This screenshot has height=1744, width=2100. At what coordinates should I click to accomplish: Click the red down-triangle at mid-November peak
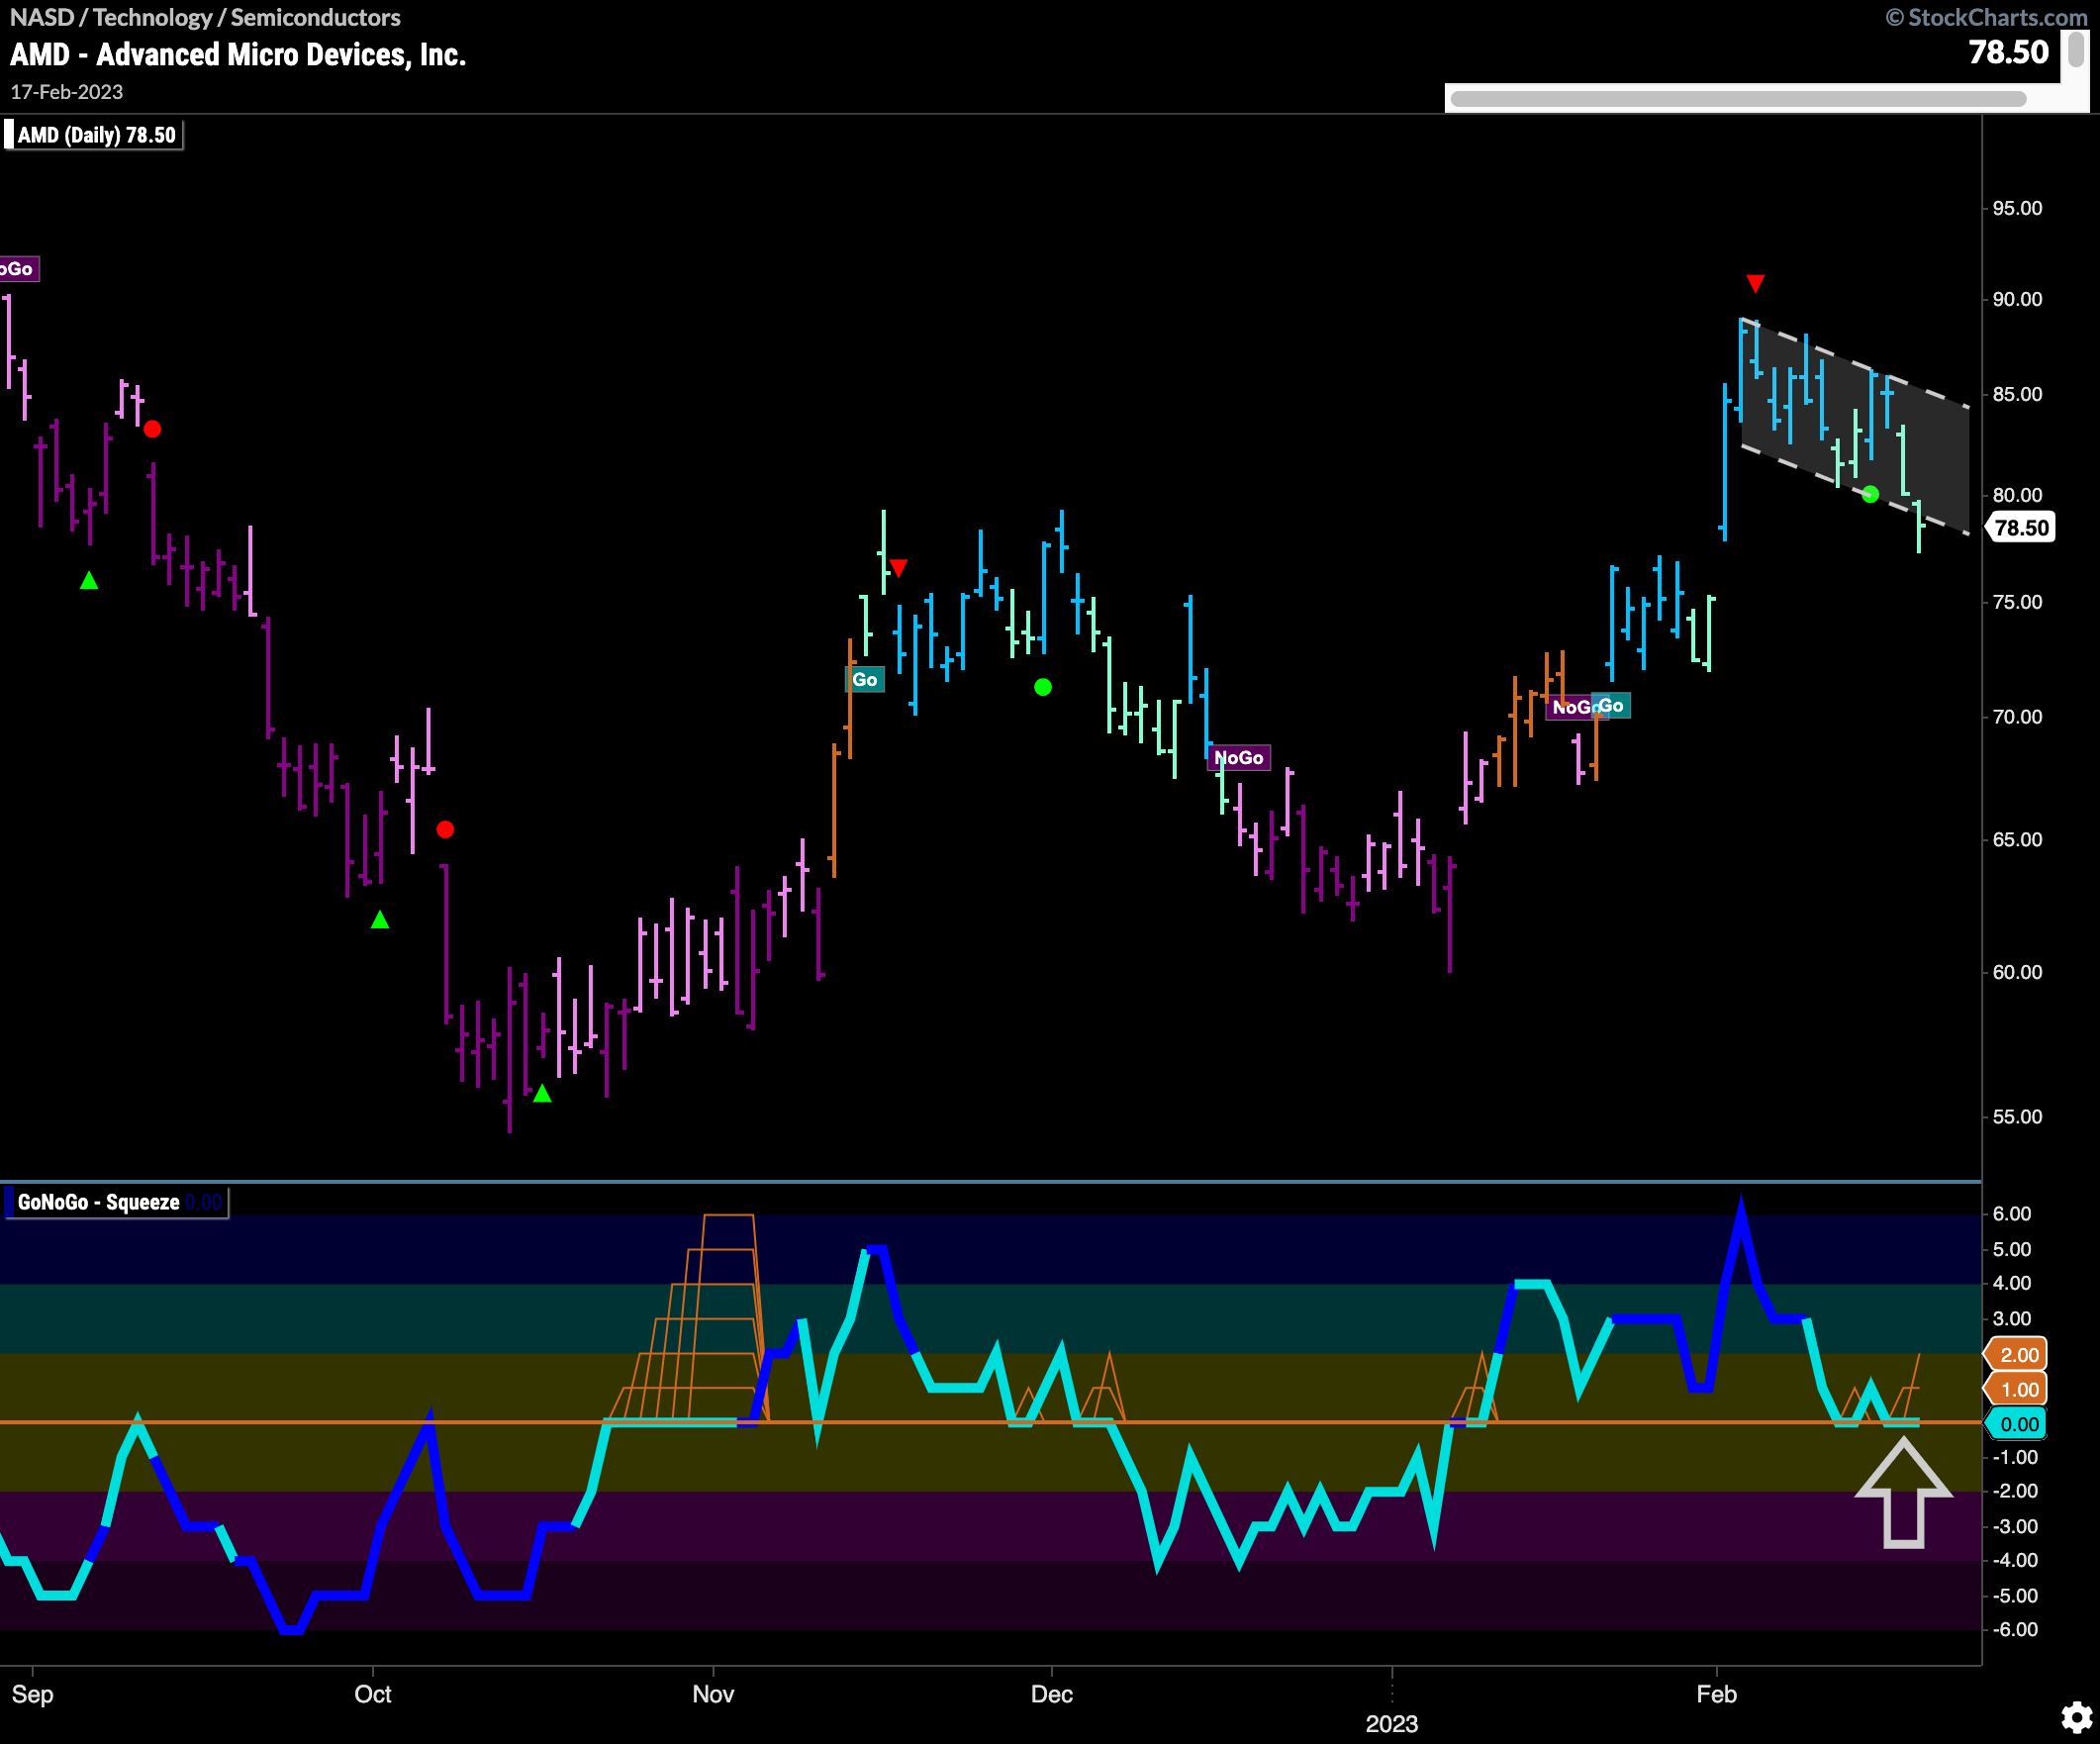(x=898, y=568)
